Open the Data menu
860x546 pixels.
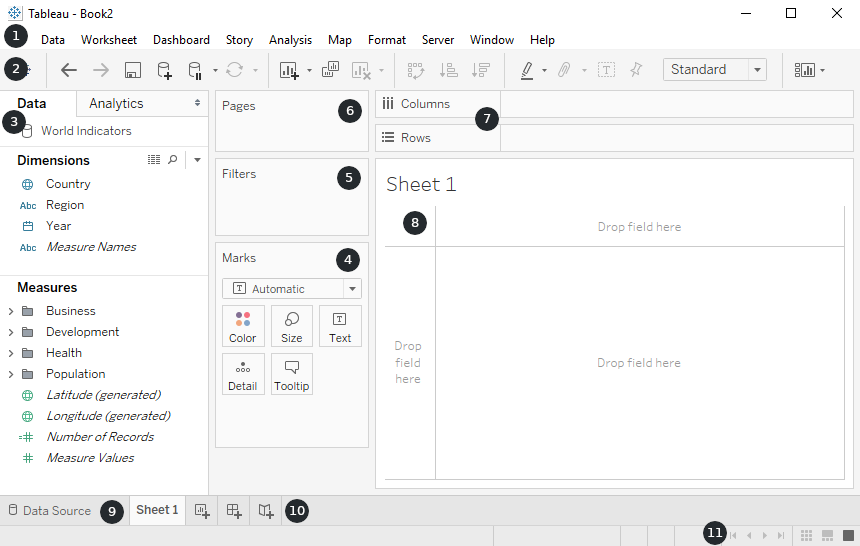click(53, 40)
